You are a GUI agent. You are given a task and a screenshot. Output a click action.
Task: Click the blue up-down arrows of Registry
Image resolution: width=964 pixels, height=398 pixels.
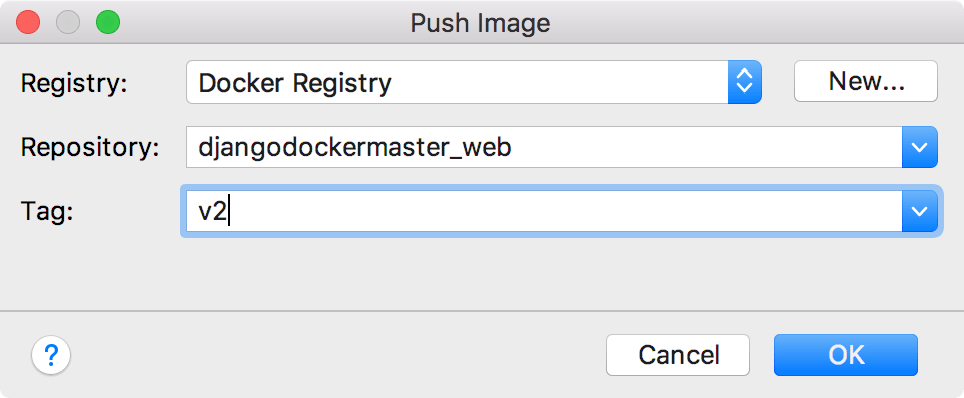[x=745, y=82]
